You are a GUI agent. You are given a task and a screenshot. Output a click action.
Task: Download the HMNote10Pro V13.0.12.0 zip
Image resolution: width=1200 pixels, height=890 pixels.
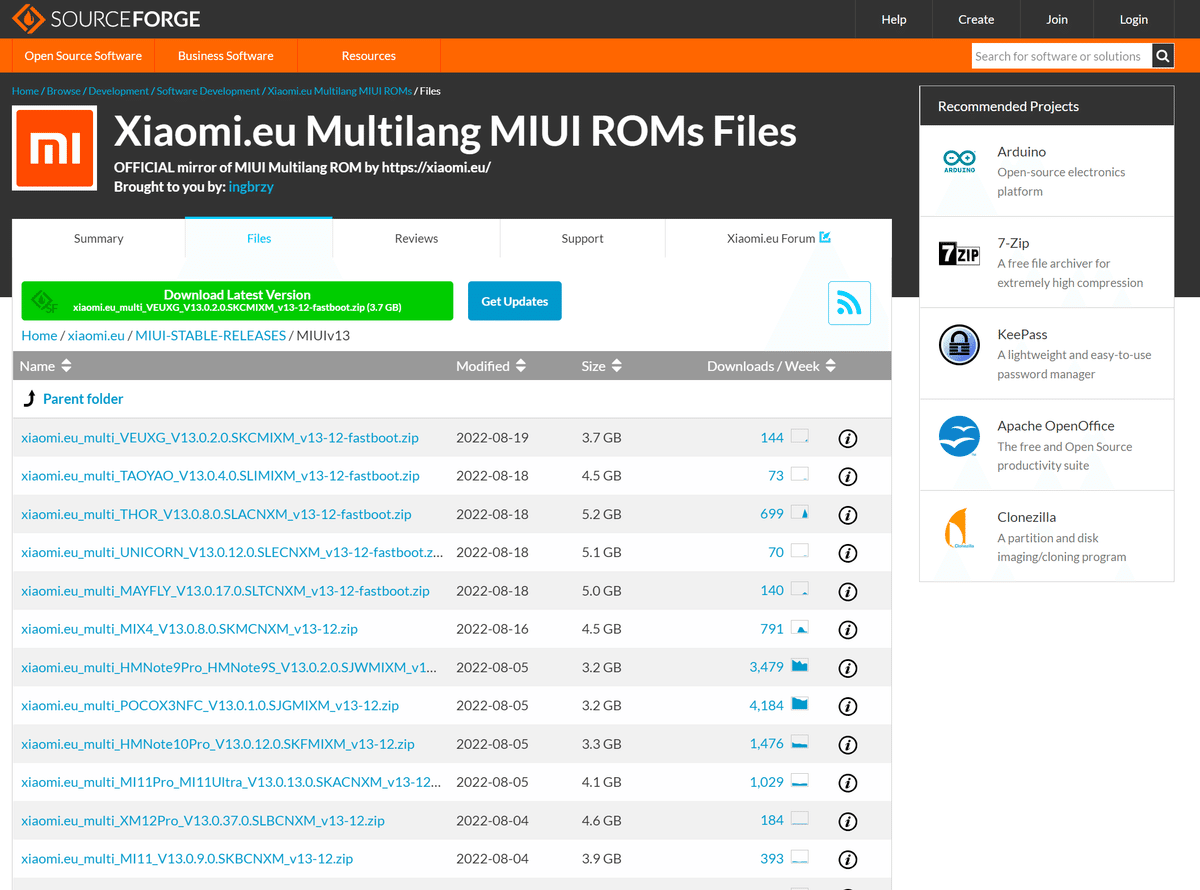218,744
